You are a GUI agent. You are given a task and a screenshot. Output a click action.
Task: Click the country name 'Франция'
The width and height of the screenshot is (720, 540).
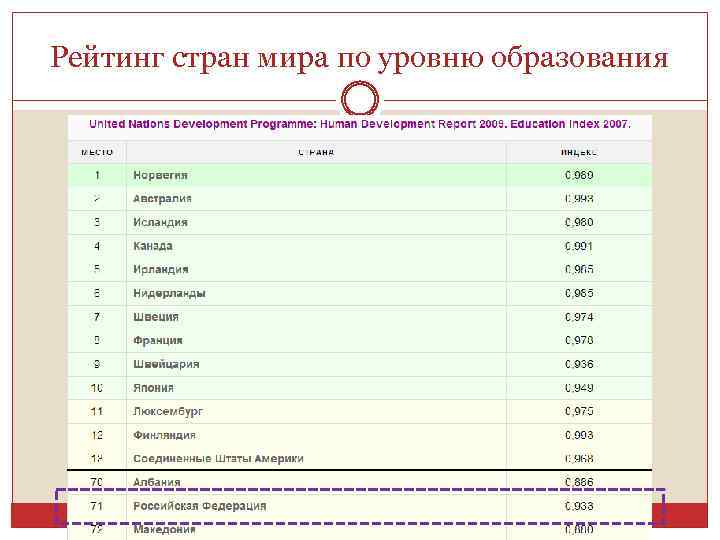pos(158,340)
